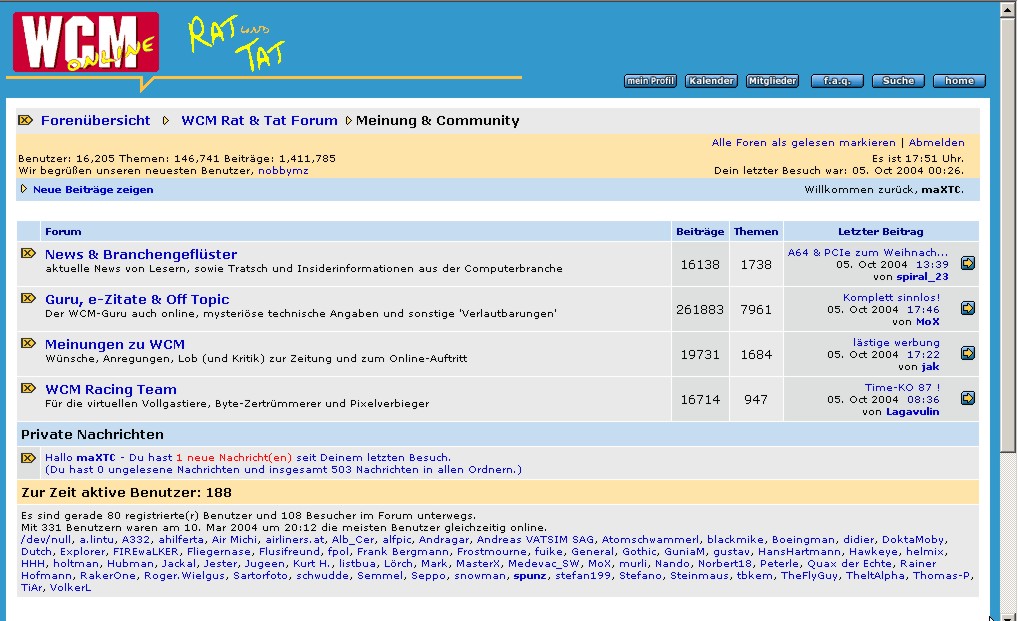
Task: Open online user /dev/null profile
Action: coord(46,540)
